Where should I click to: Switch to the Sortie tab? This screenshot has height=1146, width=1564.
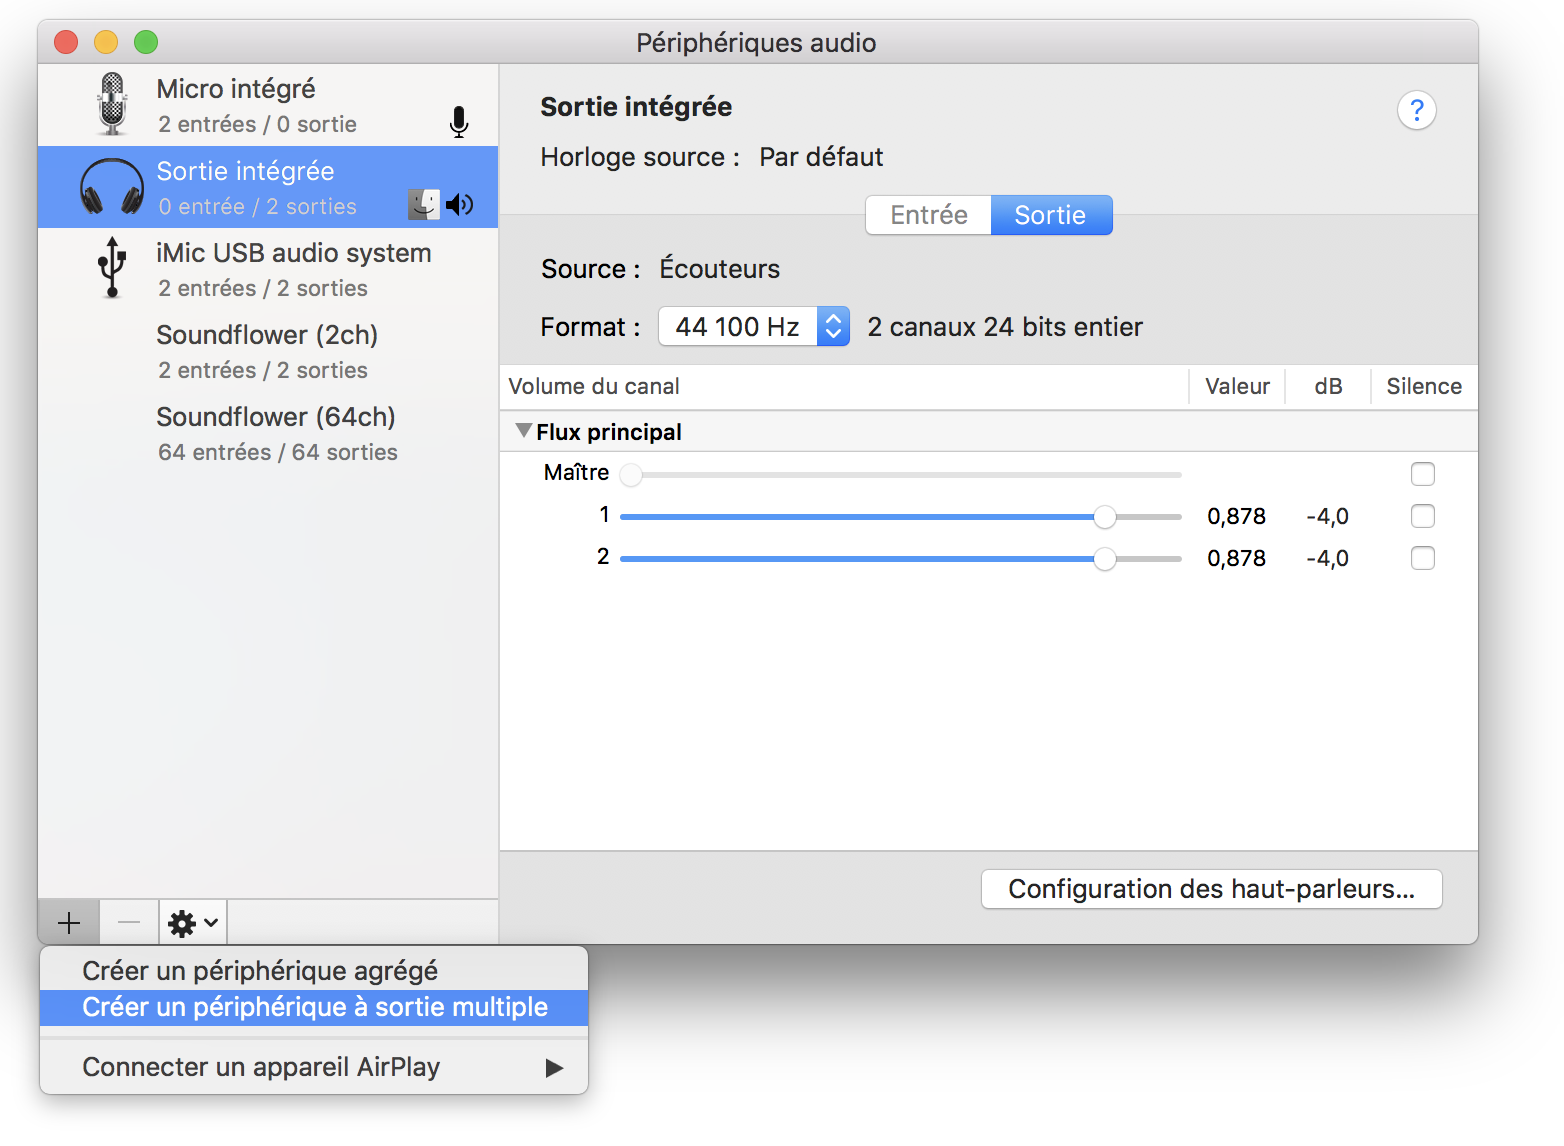(1051, 215)
